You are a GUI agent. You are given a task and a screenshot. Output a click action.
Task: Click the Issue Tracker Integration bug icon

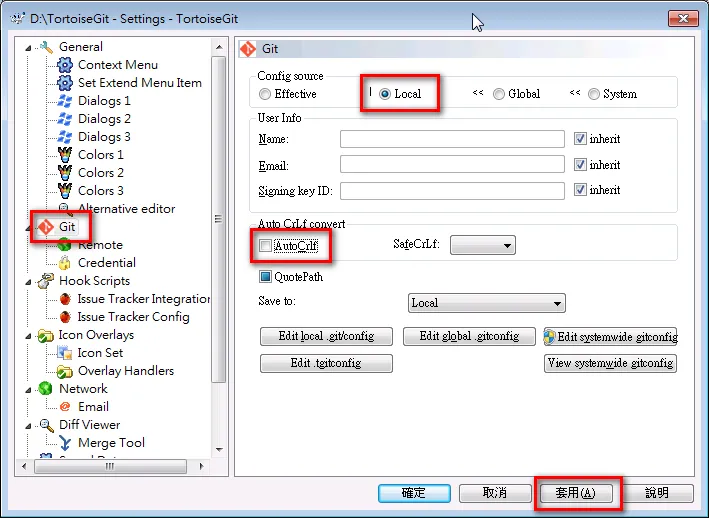pos(65,299)
